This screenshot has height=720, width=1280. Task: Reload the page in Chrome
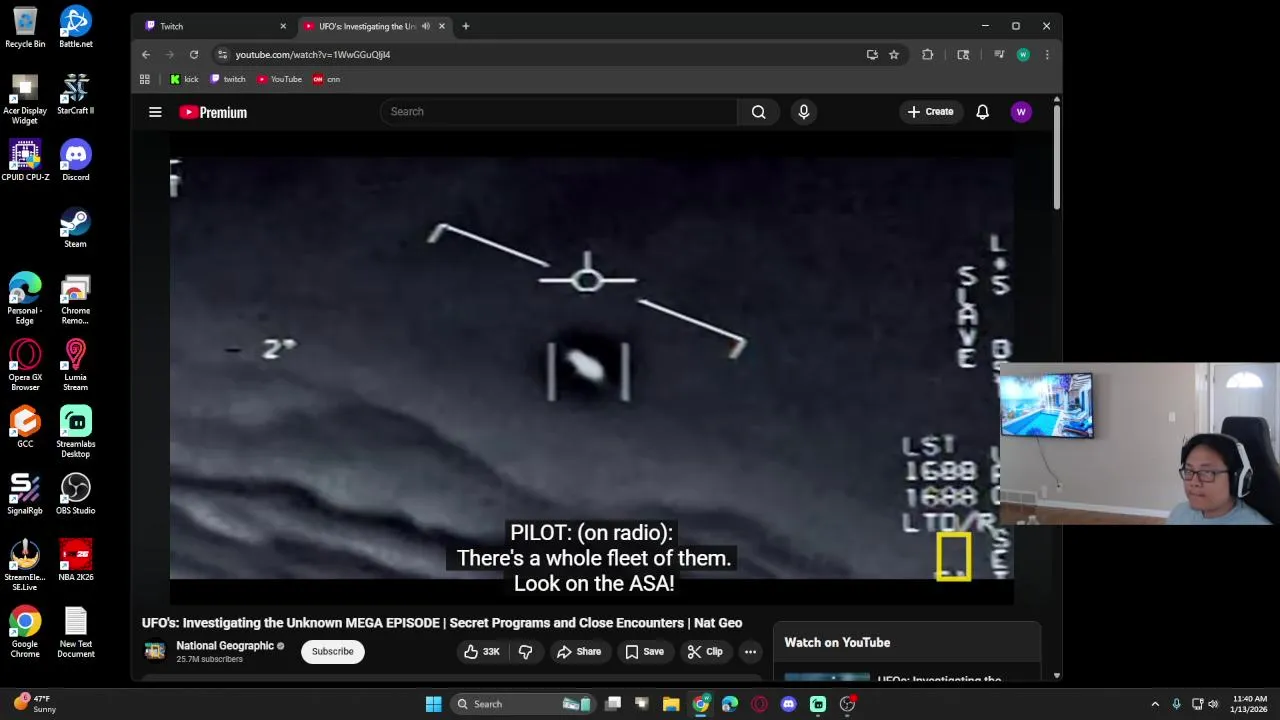[194, 54]
